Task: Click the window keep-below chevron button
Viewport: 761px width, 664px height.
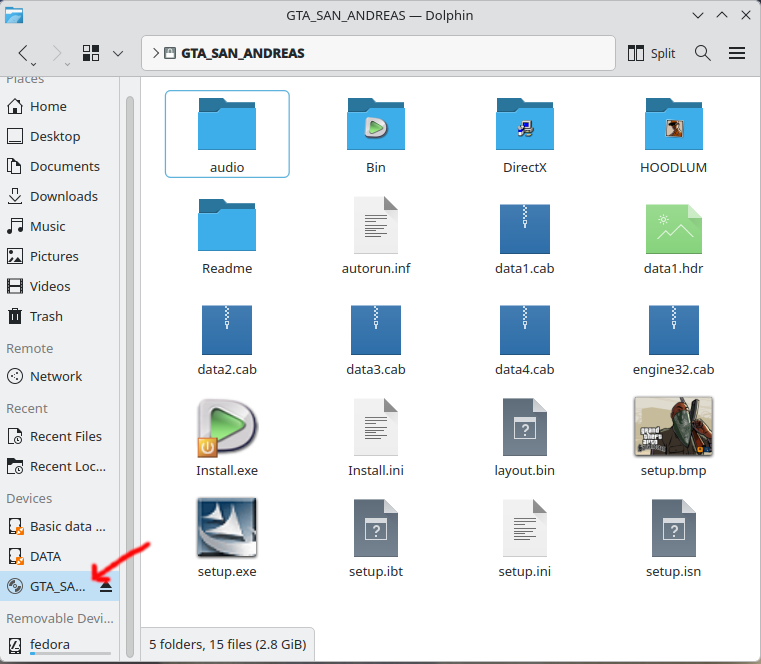Action: [697, 15]
